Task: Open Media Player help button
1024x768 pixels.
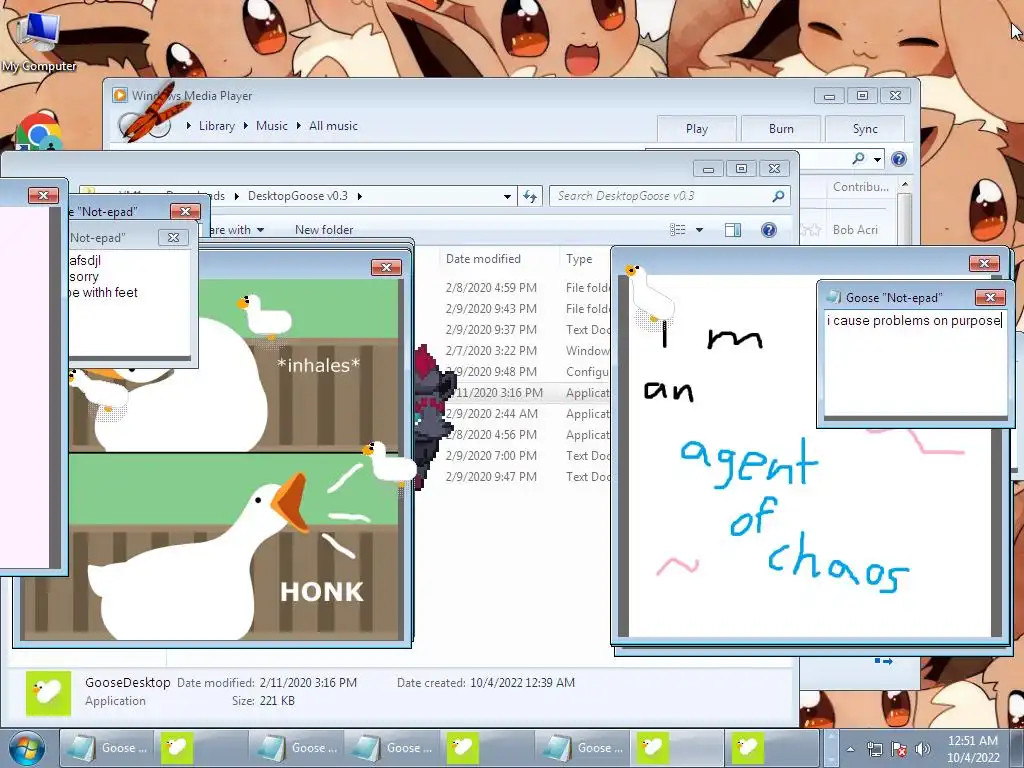Action: [899, 159]
